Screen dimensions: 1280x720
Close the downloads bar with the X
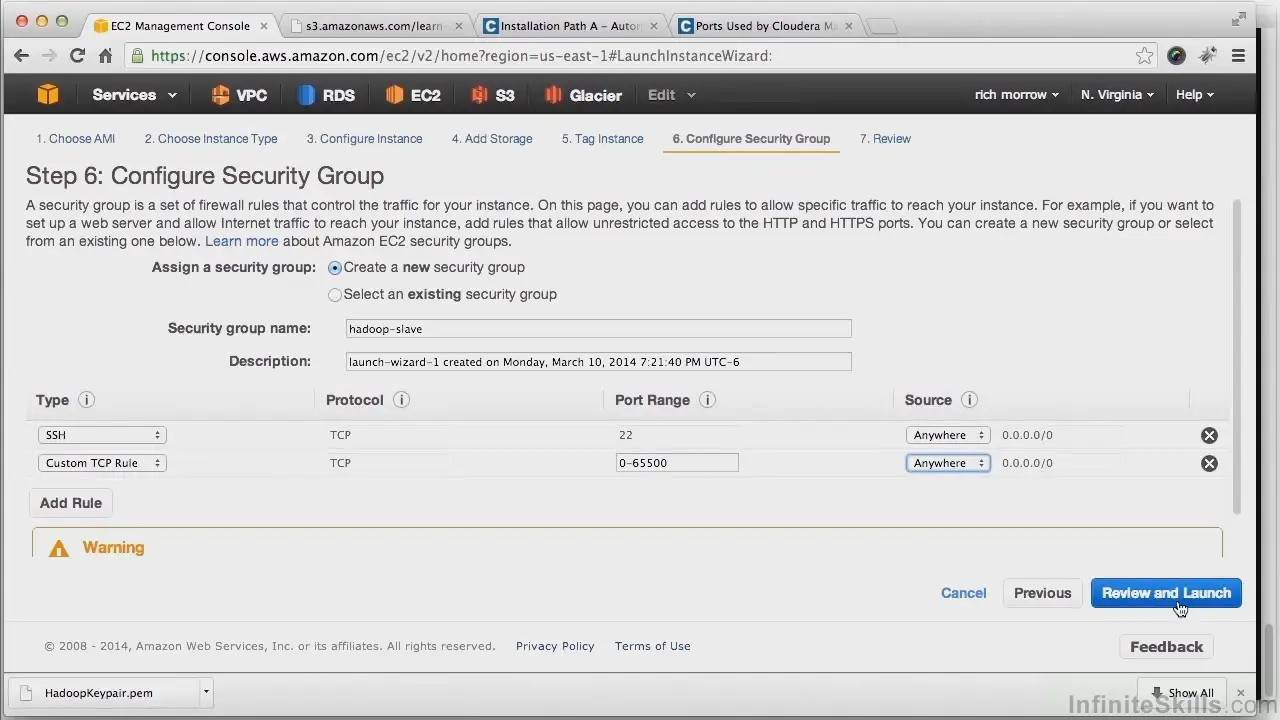pyautogui.click(x=1241, y=693)
